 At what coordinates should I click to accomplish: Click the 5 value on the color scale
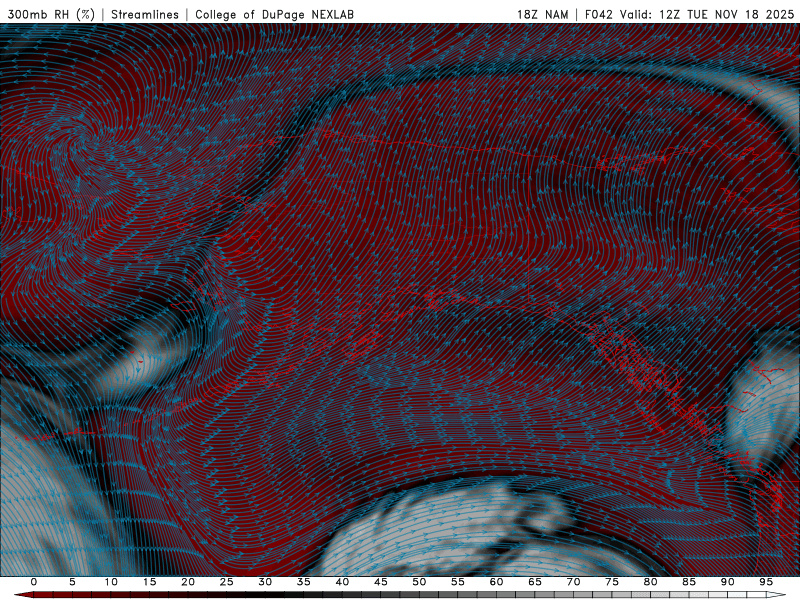point(72,582)
